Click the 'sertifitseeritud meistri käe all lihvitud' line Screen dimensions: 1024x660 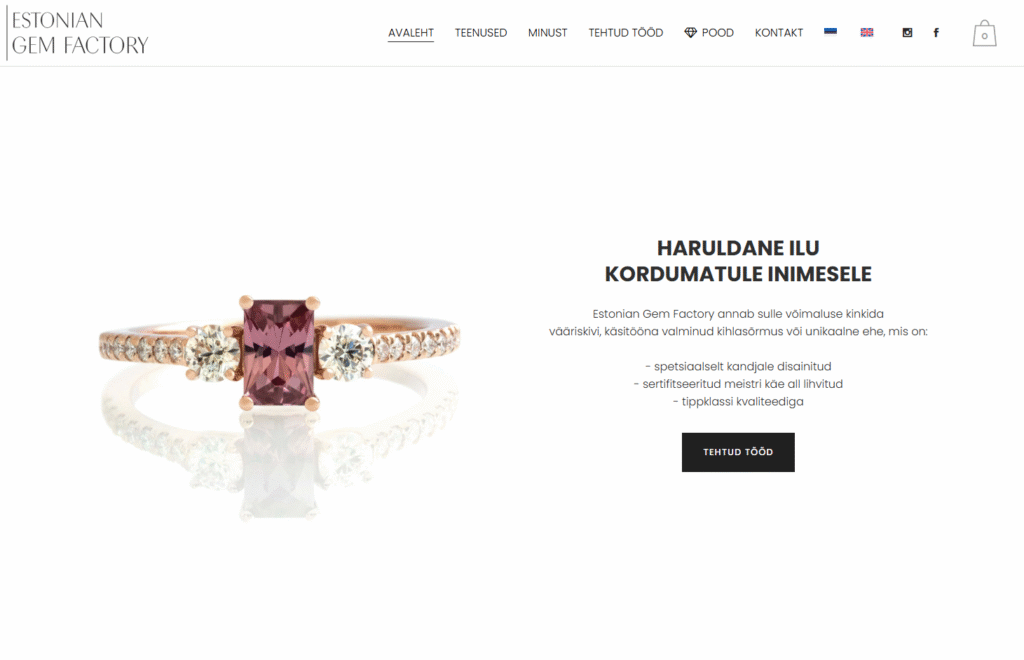(738, 384)
